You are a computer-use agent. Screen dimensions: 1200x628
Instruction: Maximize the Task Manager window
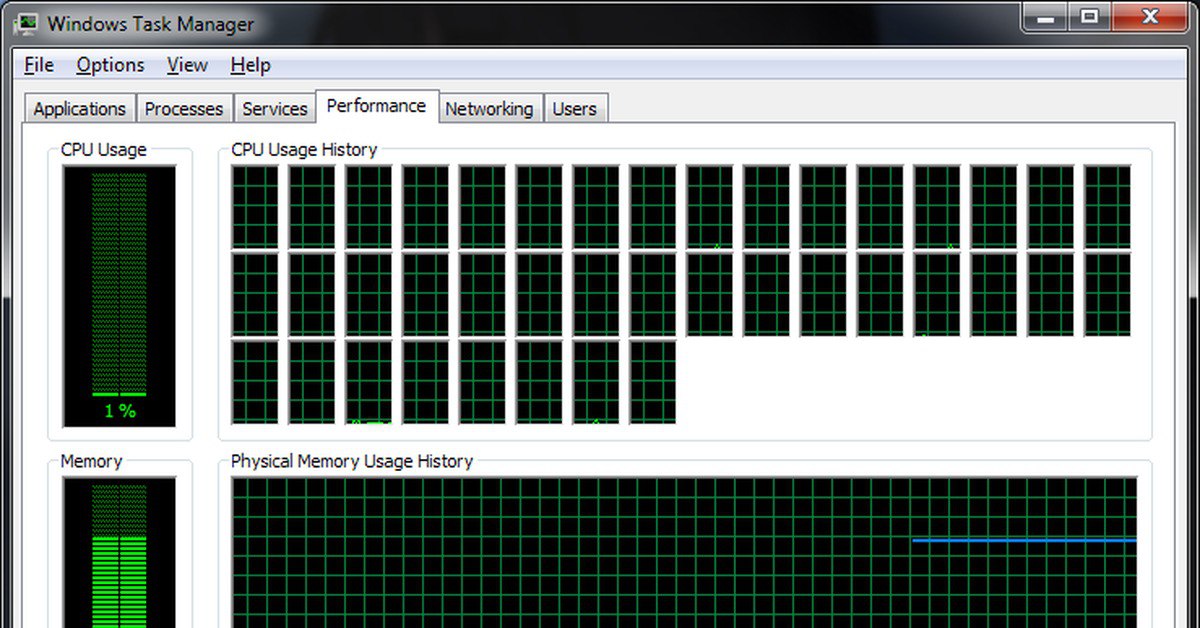(x=1089, y=16)
